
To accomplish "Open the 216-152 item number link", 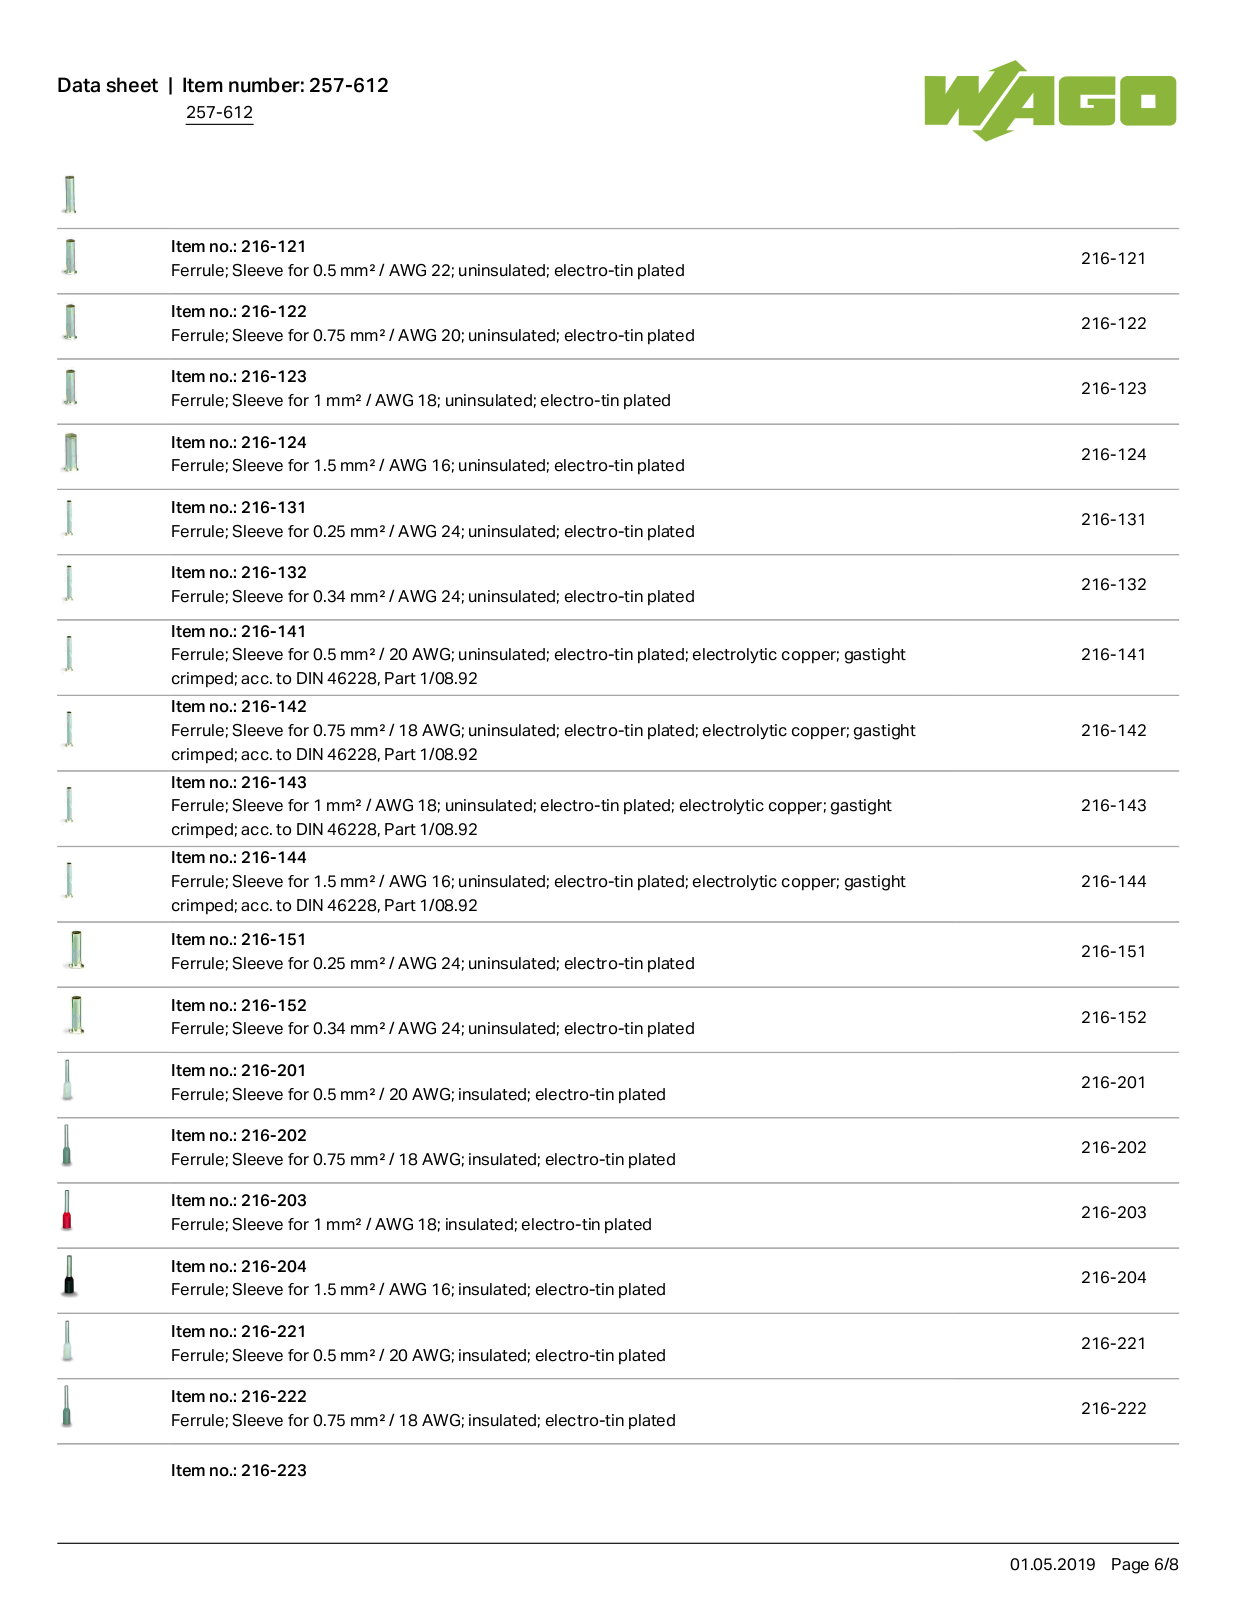I will (1113, 1017).
